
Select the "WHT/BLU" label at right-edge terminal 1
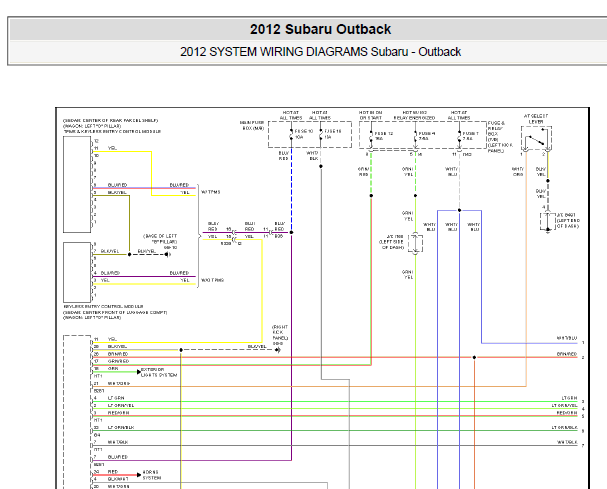click(567, 338)
